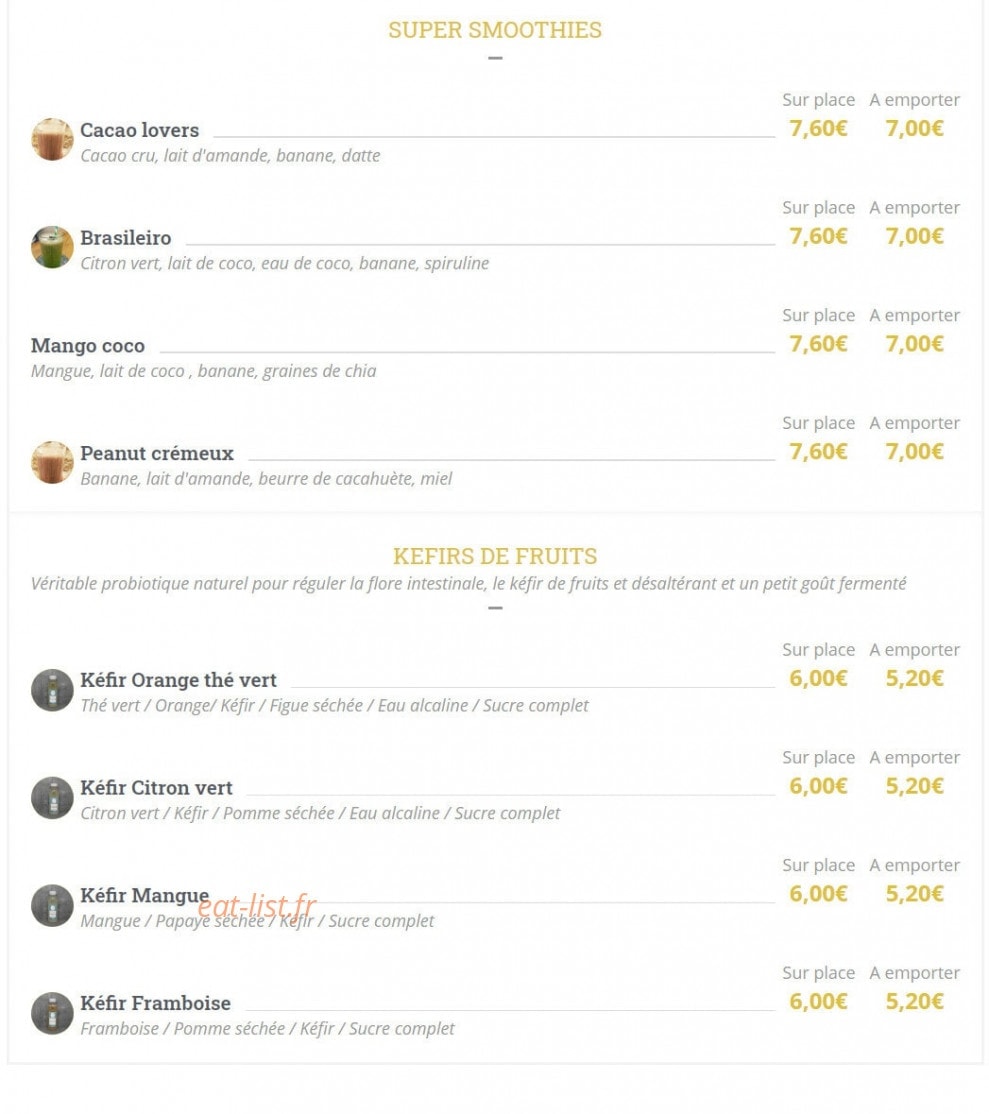Select Cacao lovers sur place price 7,60€
The width and height of the screenshot is (989, 1114).
(818, 129)
